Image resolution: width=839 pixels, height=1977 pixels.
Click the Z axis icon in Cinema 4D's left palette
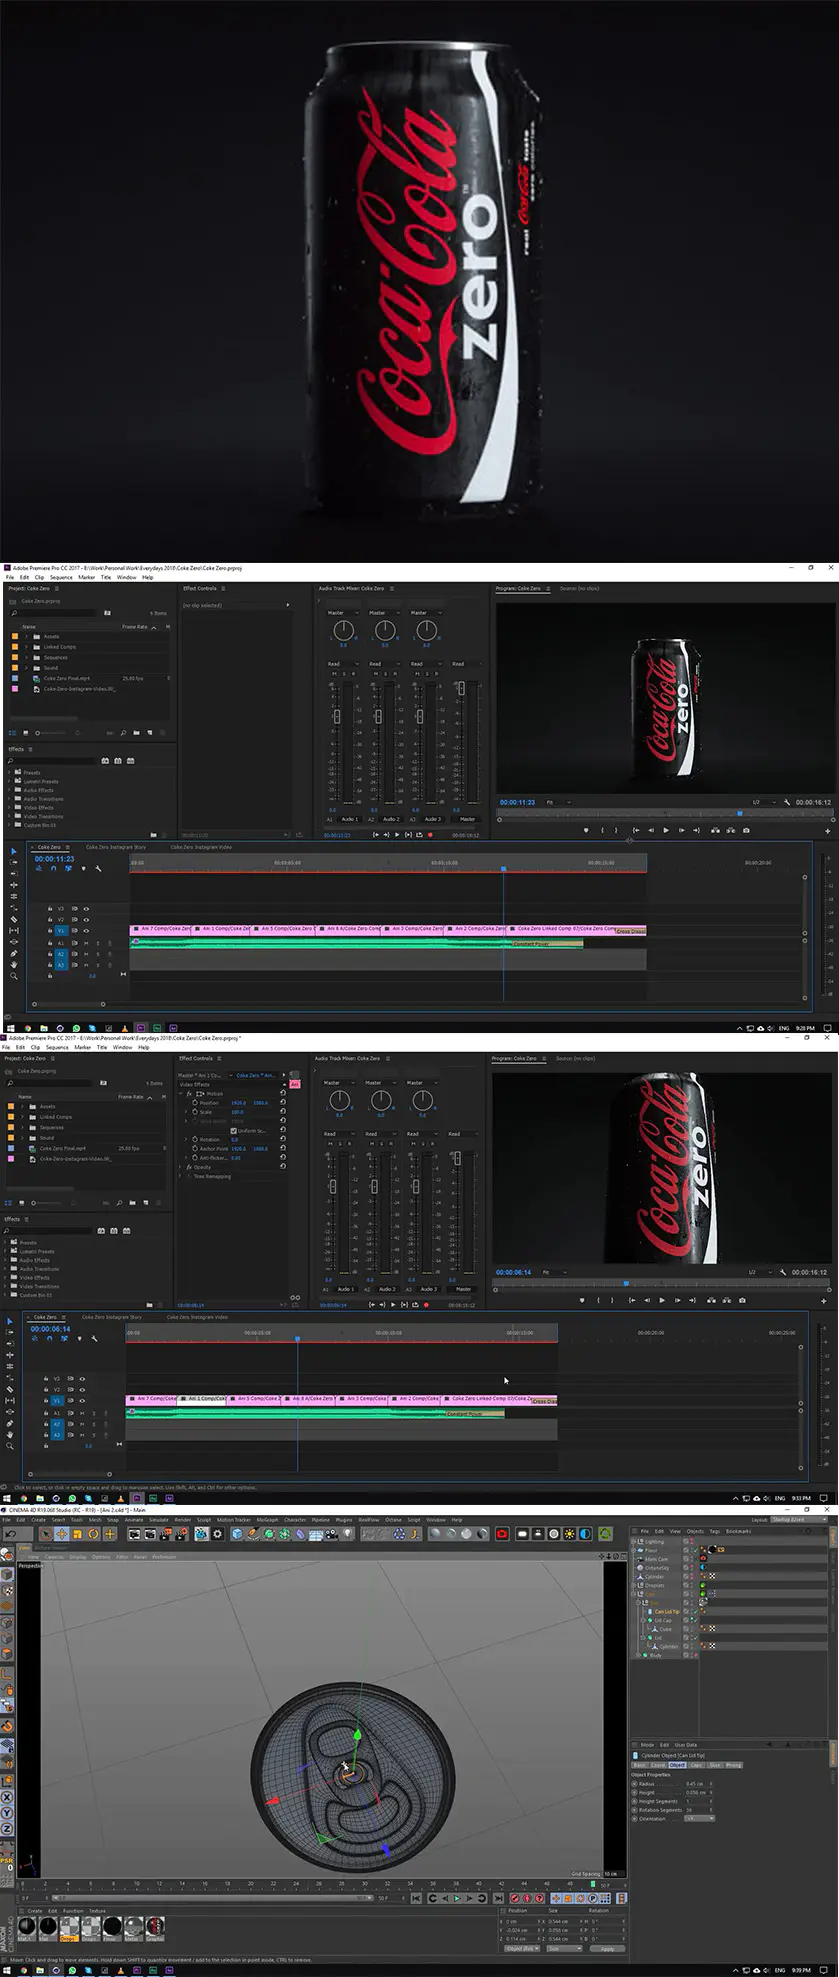click(6, 1828)
